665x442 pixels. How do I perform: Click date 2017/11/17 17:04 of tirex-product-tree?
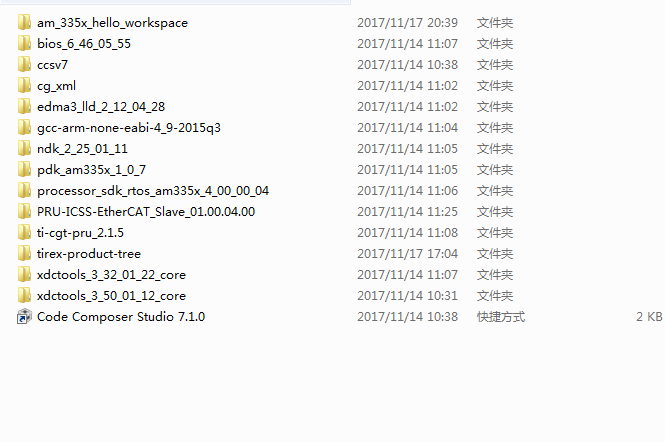click(x=408, y=254)
